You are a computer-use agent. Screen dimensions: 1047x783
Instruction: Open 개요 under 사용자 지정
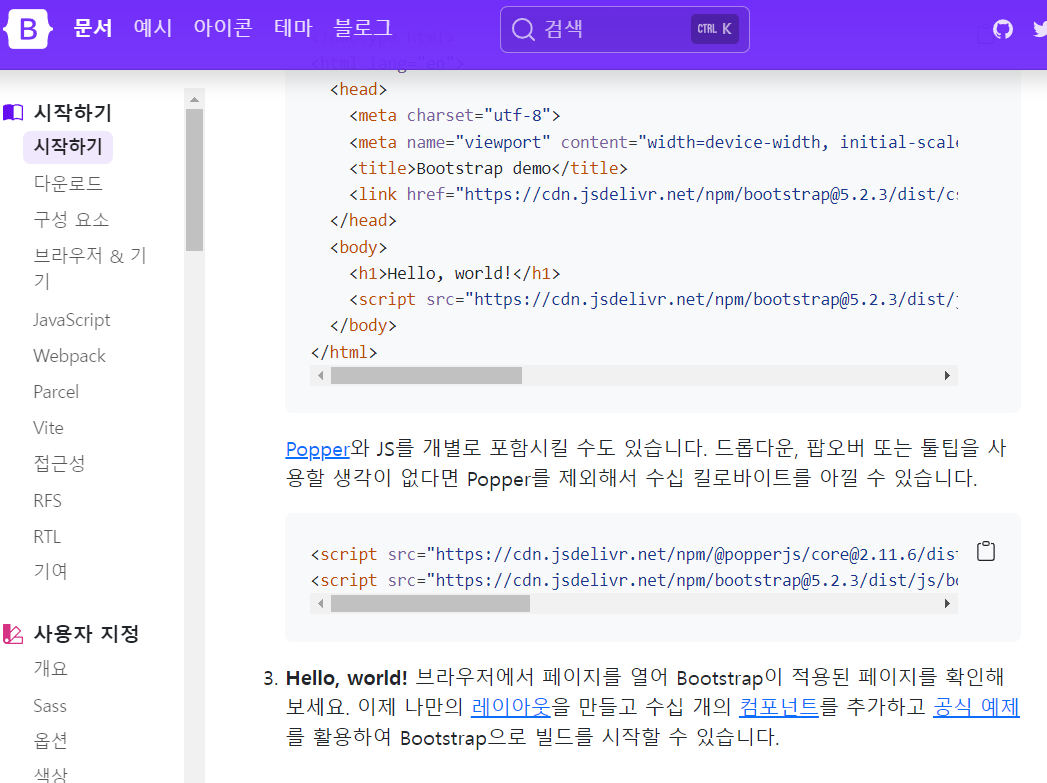[x=50, y=669]
